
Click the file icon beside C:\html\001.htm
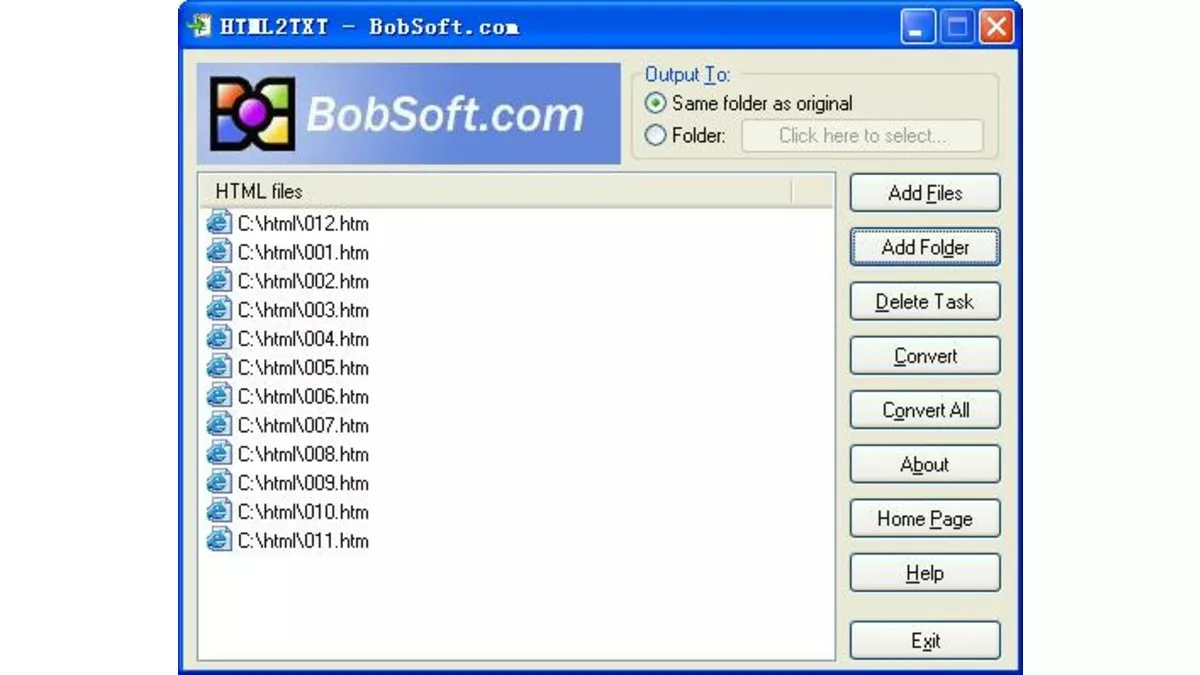point(218,252)
